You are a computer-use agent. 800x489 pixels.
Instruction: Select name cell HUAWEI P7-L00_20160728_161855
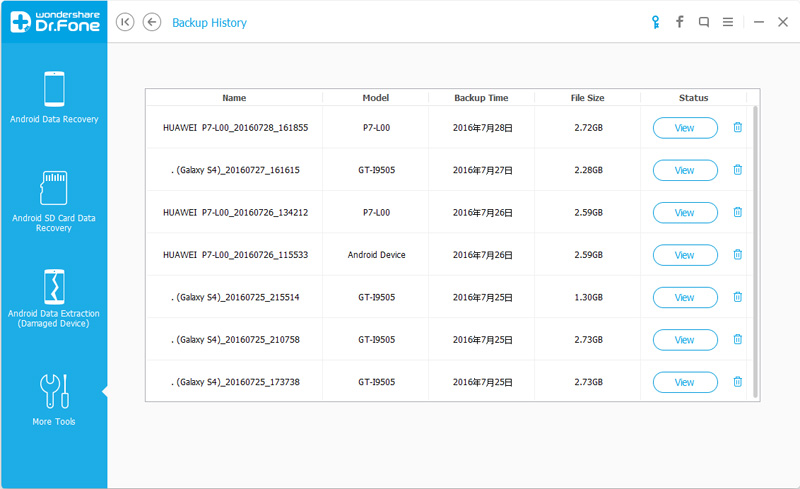(x=235, y=128)
